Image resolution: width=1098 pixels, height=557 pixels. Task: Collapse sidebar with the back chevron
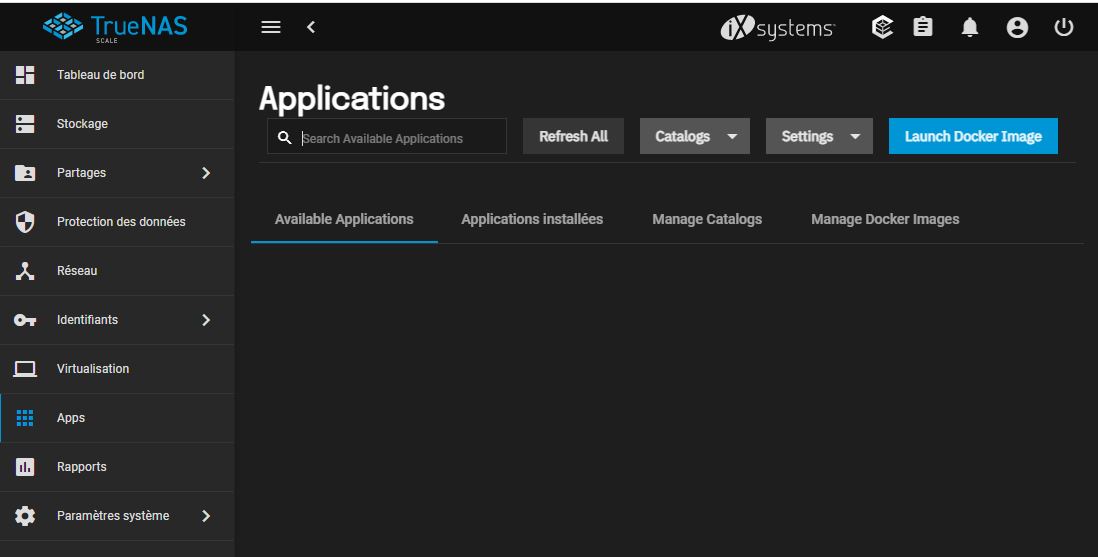point(311,27)
